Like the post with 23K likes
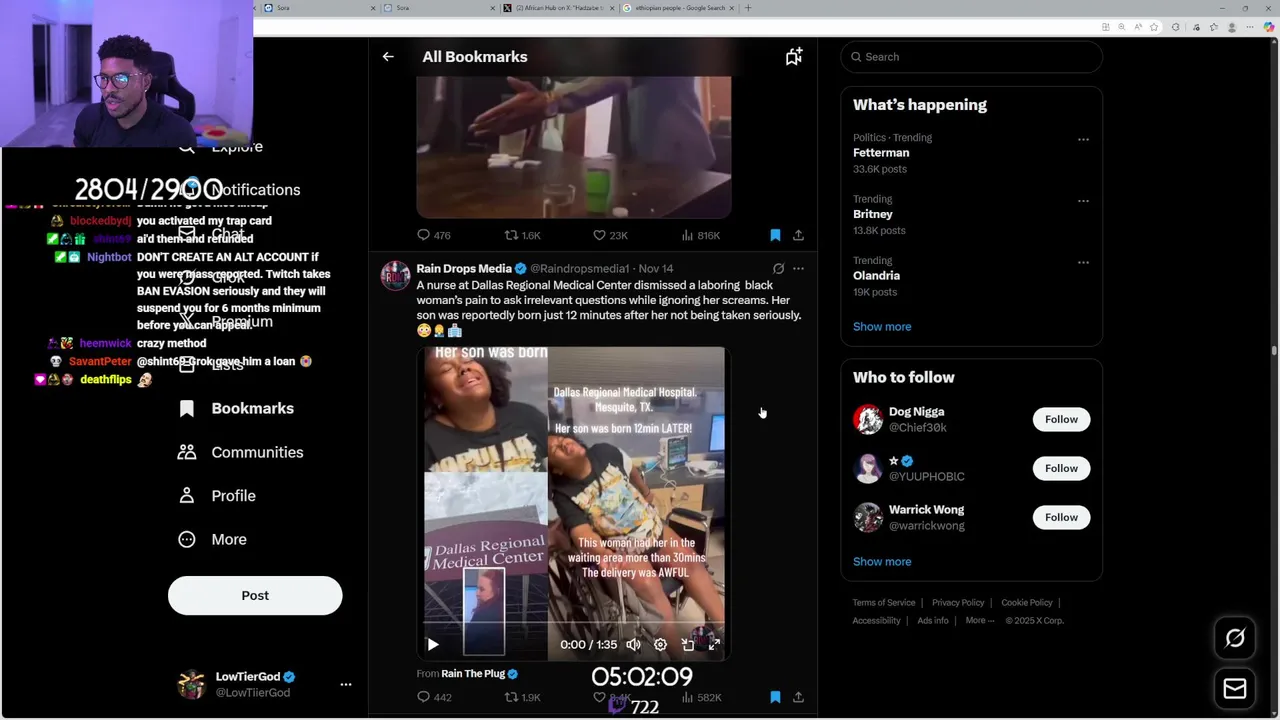This screenshot has height=720, width=1280. coord(610,235)
